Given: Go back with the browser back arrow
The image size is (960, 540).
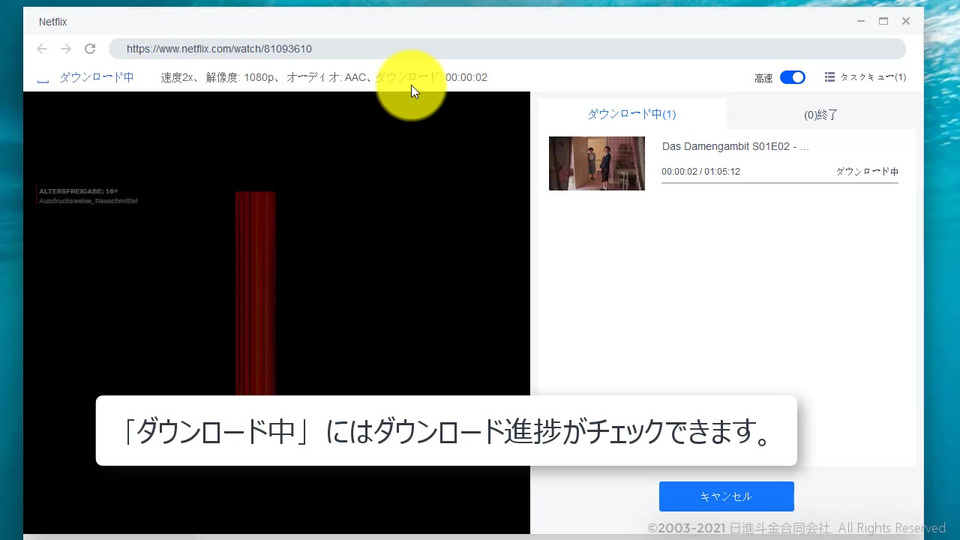Looking at the screenshot, I should coord(42,48).
